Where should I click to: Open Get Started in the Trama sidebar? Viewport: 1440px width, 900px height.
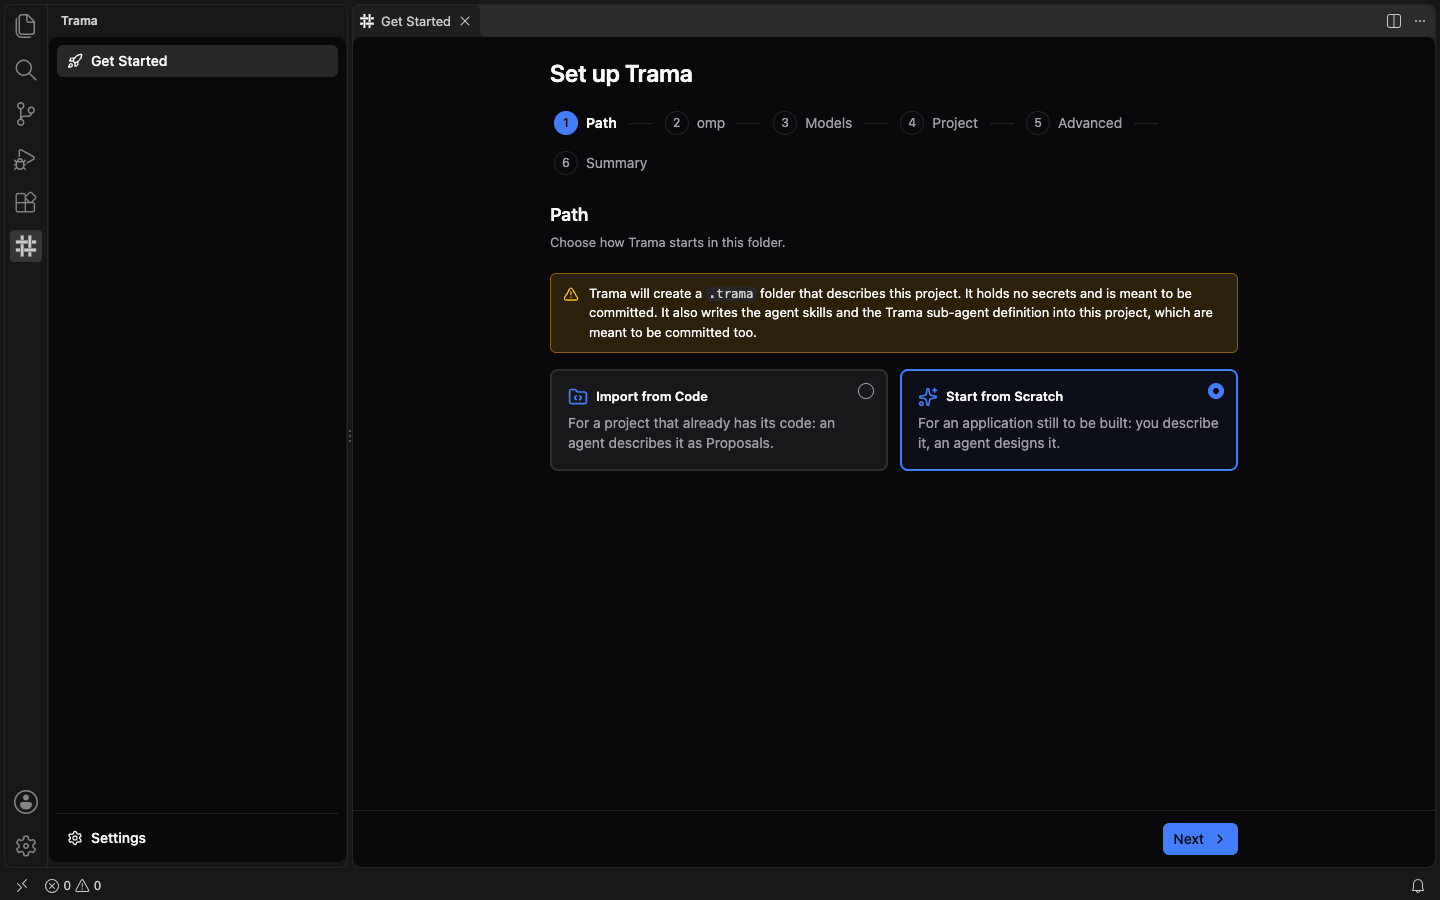(x=198, y=61)
